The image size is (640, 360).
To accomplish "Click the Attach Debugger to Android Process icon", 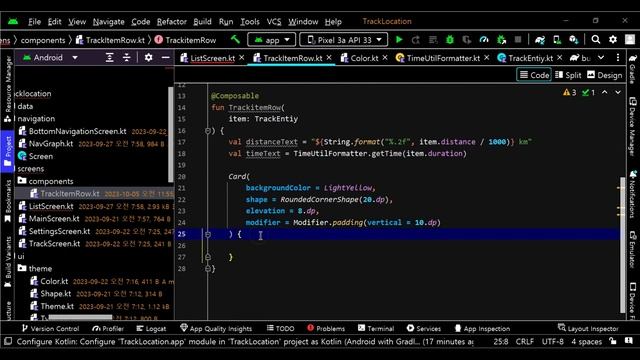I will (501, 40).
